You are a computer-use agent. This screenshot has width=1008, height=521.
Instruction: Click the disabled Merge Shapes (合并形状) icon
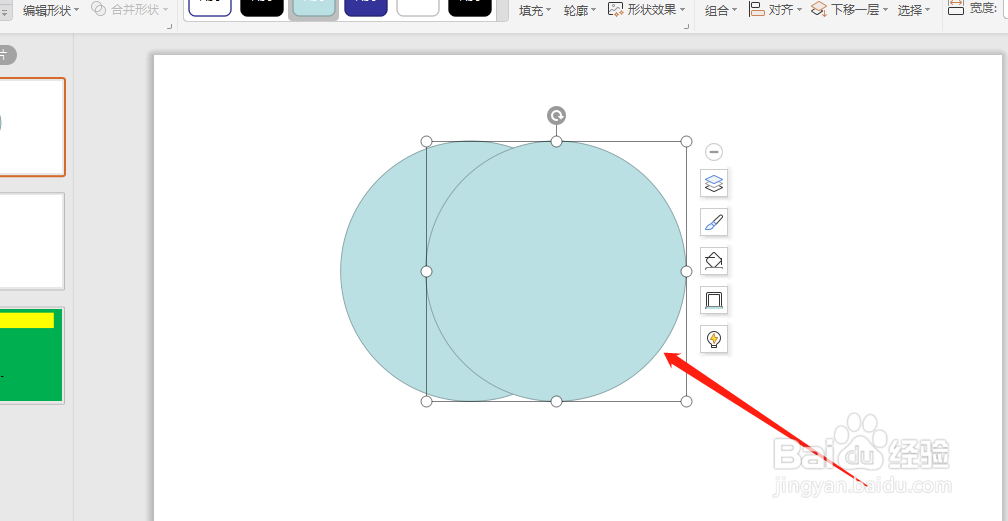point(99,9)
